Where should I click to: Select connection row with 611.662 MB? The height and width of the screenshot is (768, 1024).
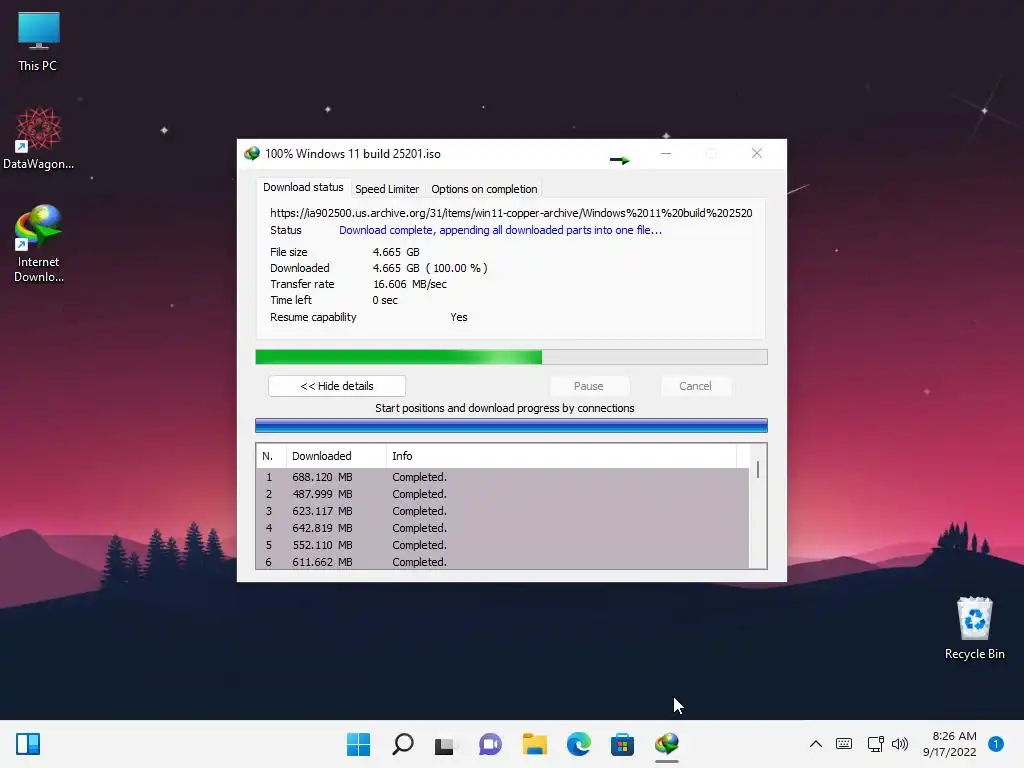[503, 562]
